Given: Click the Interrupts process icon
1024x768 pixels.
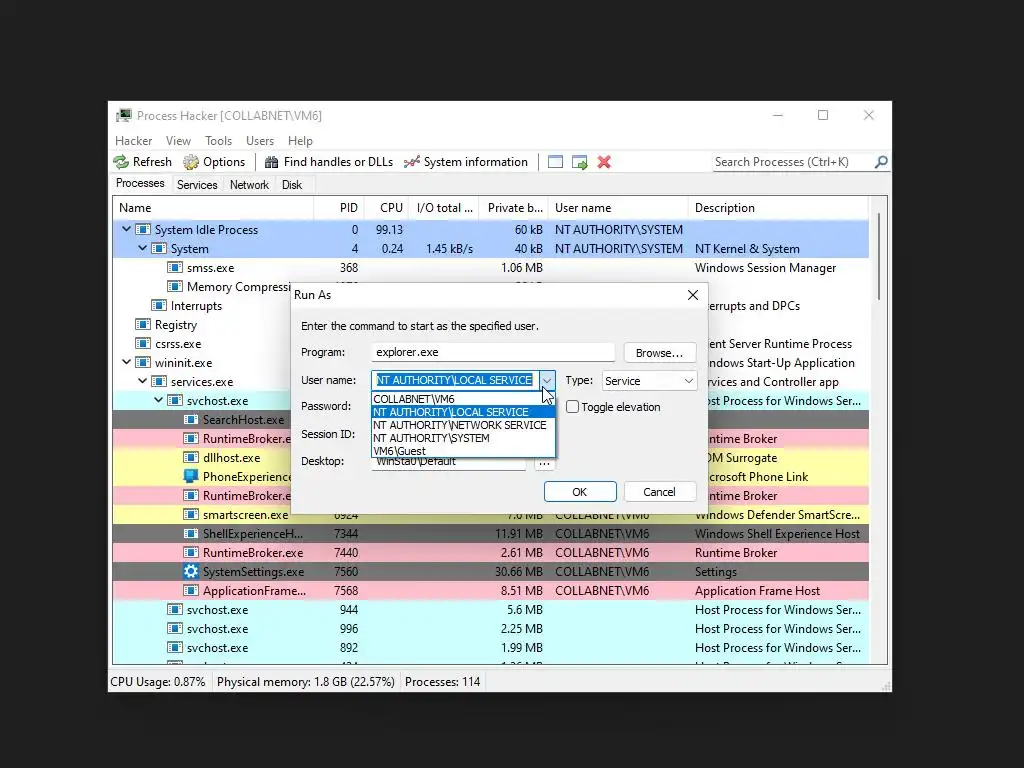Looking at the screenshot, I should [159, 306].
